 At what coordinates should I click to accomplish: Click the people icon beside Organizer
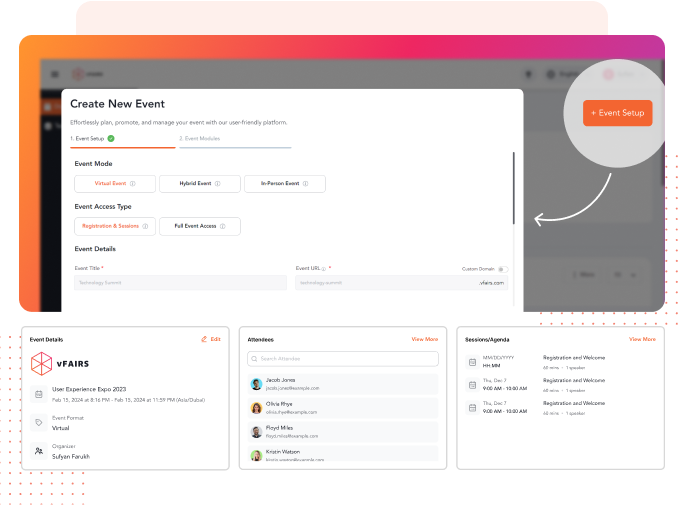point(39,451)
